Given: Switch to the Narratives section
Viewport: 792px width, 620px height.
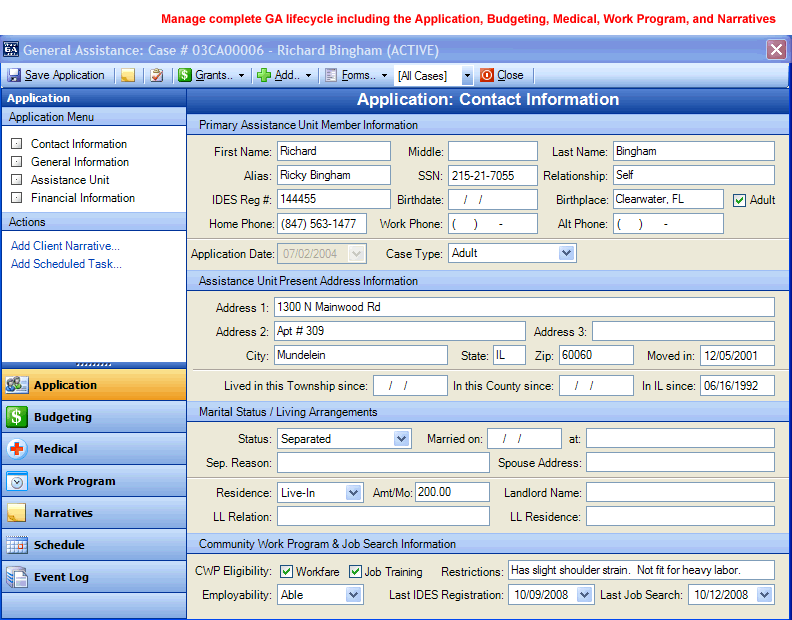Looking at the screenshot, I should (x=94, y=513).
